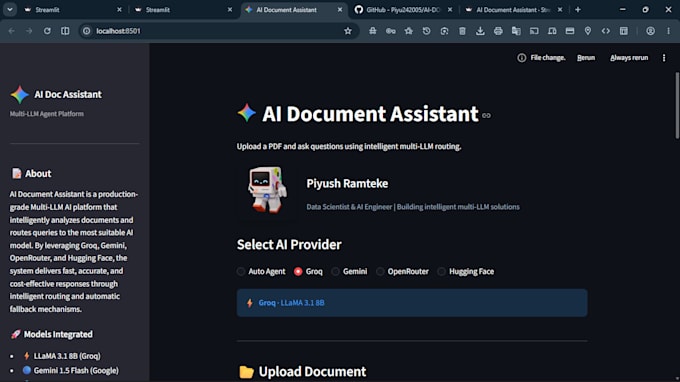
Task: Click the File change info icon
Action: [521, 58]
